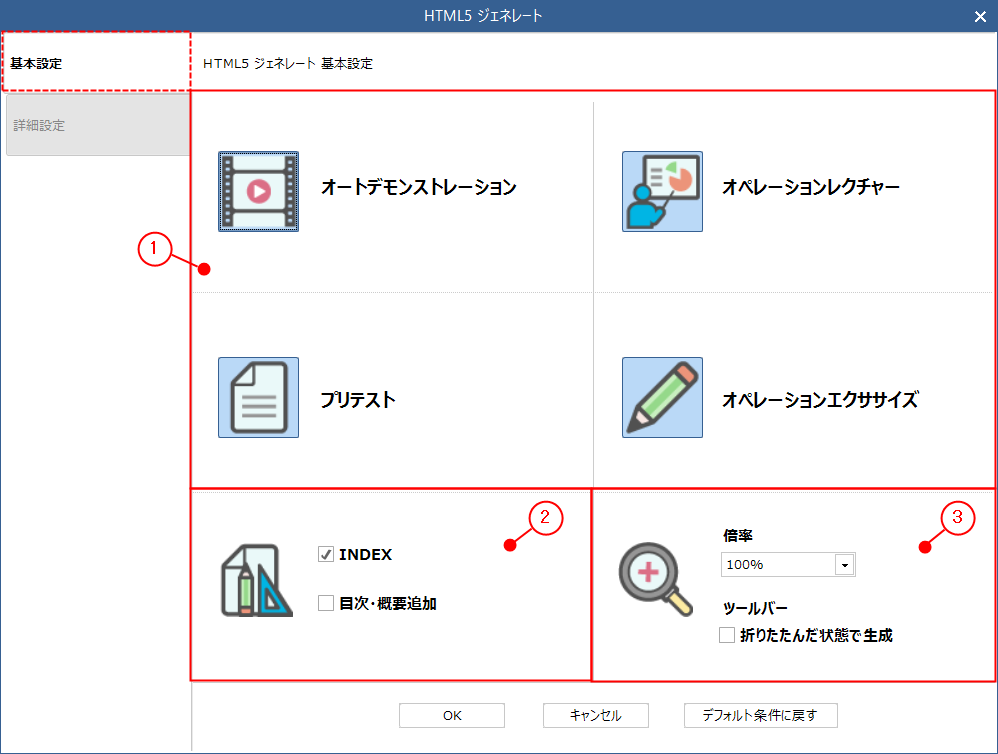The height and width of the screenshot is (754, 998).
Task: Select the プリテスト document icon
Action: coord(258,397)
